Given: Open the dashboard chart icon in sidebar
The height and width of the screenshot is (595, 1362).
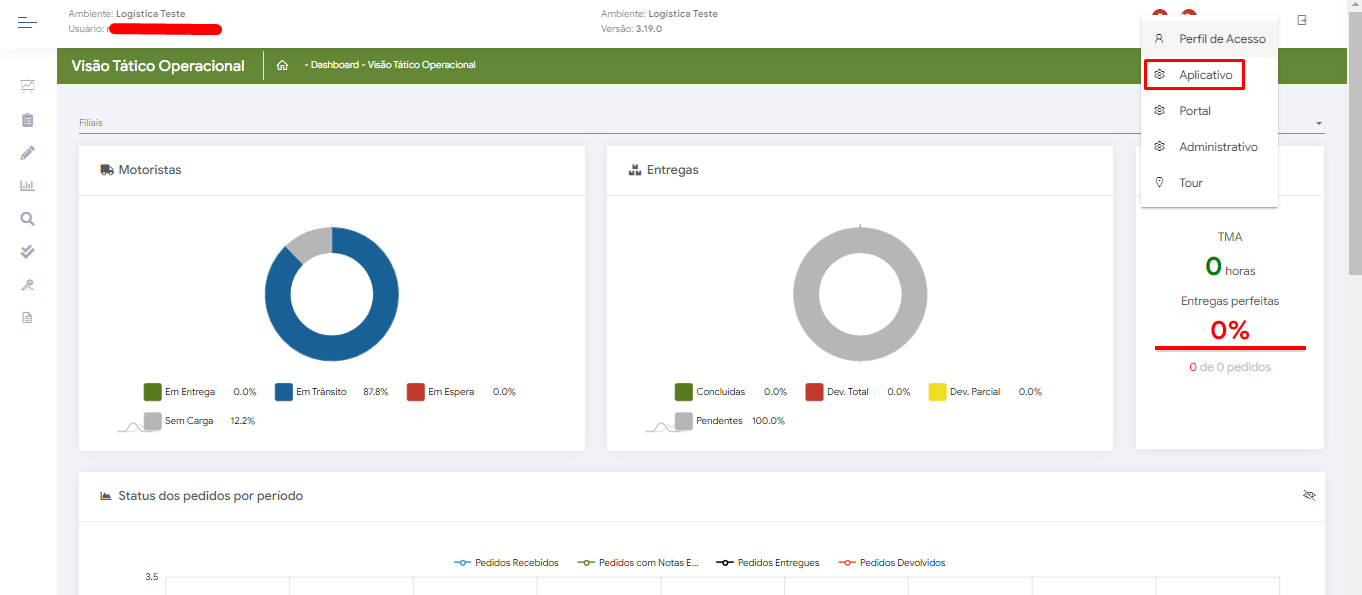Looking at the screenshot, I should pyautogui.click(x=28, y=86).
